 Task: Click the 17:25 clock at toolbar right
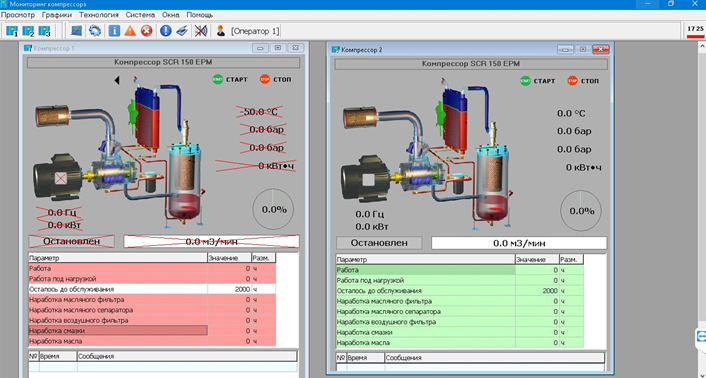[695, 29]
